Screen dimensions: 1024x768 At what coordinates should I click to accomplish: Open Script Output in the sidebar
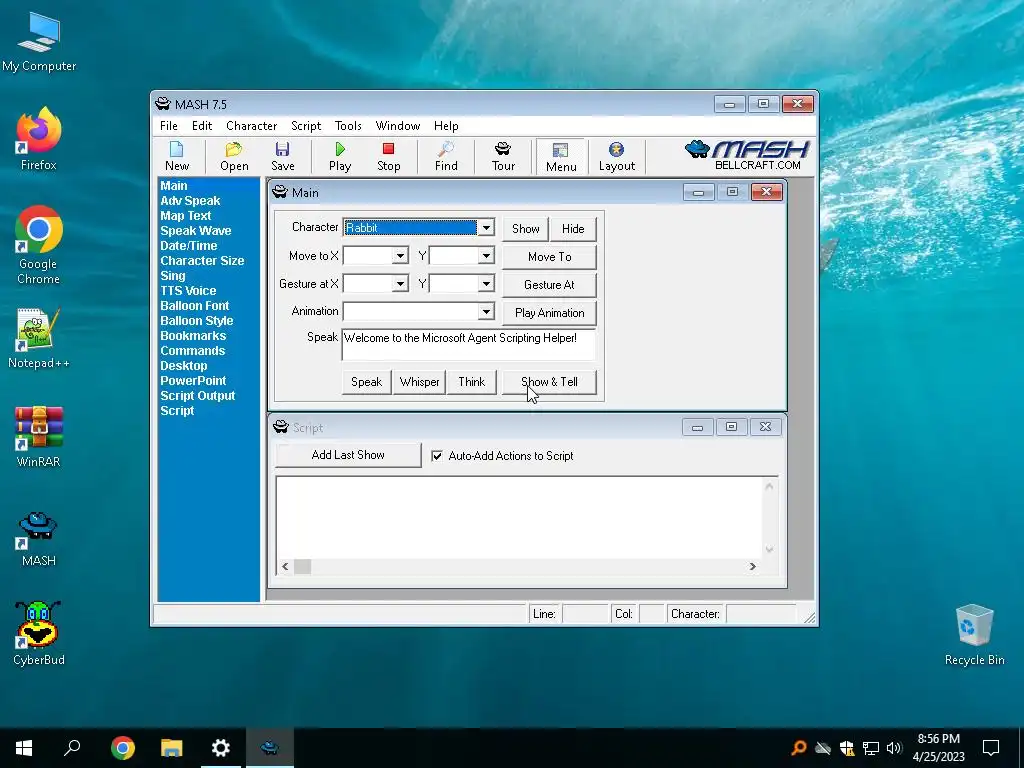point(197,396)
